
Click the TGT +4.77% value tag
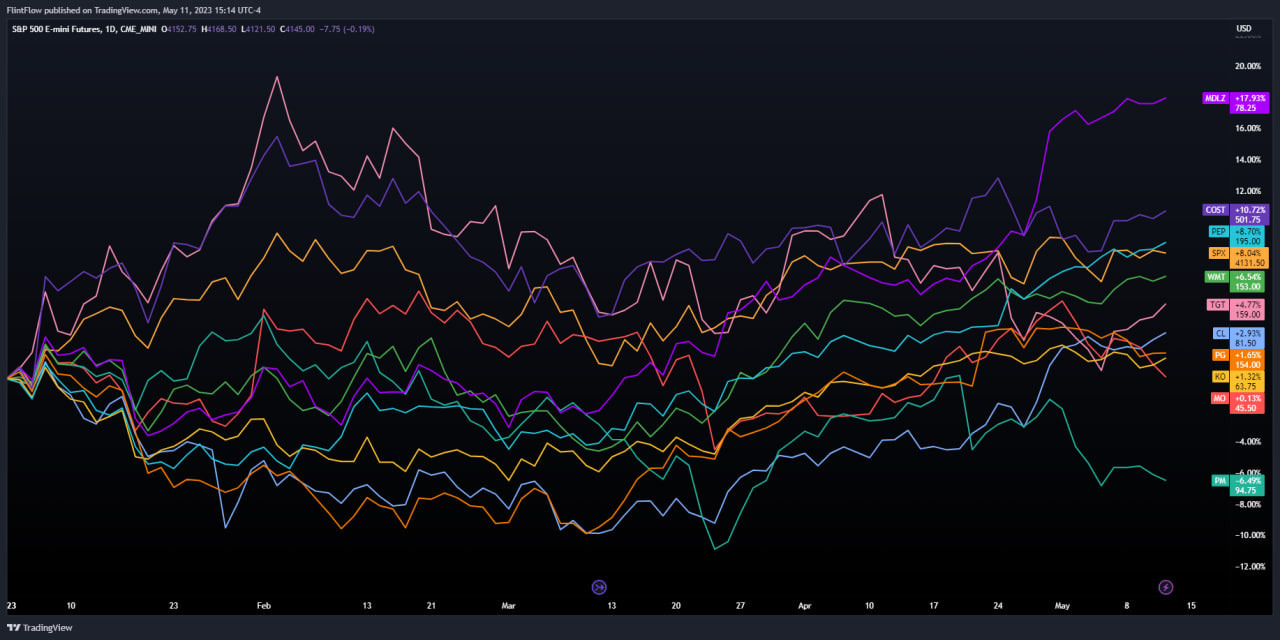click(x=1249, y=308)
